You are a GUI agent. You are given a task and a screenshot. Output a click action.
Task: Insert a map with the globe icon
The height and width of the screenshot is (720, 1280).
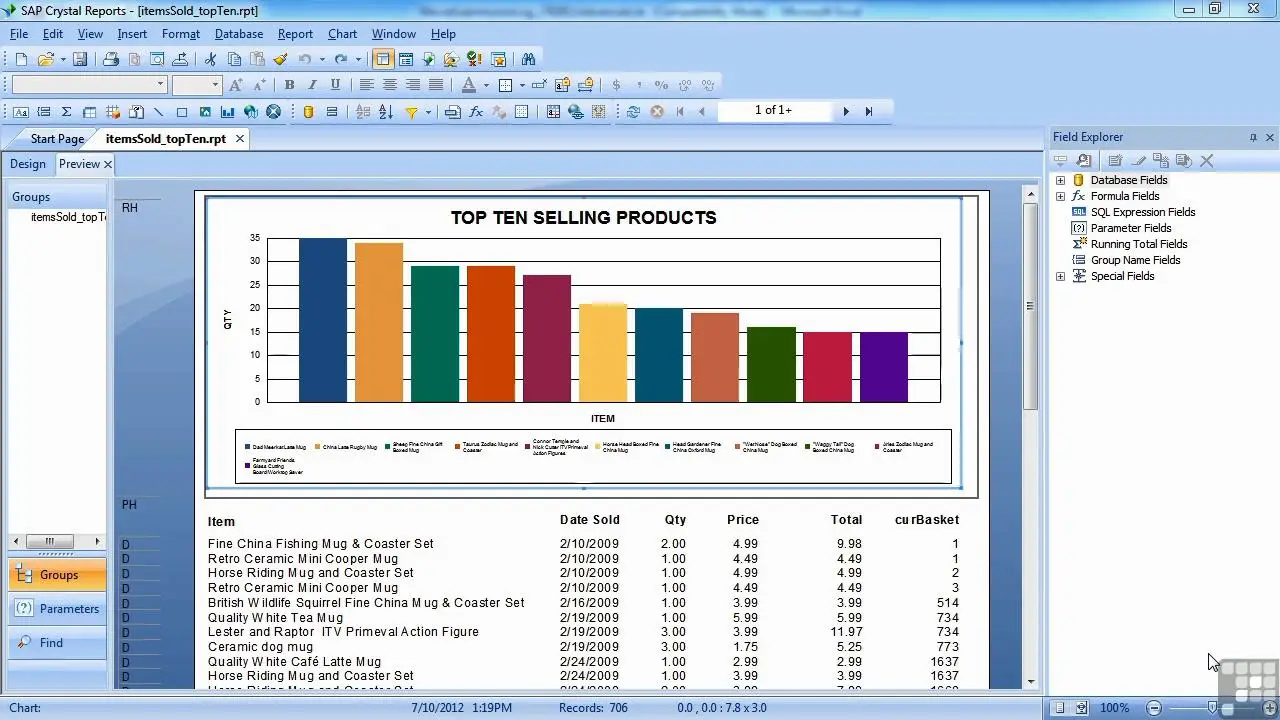point(250,112)
